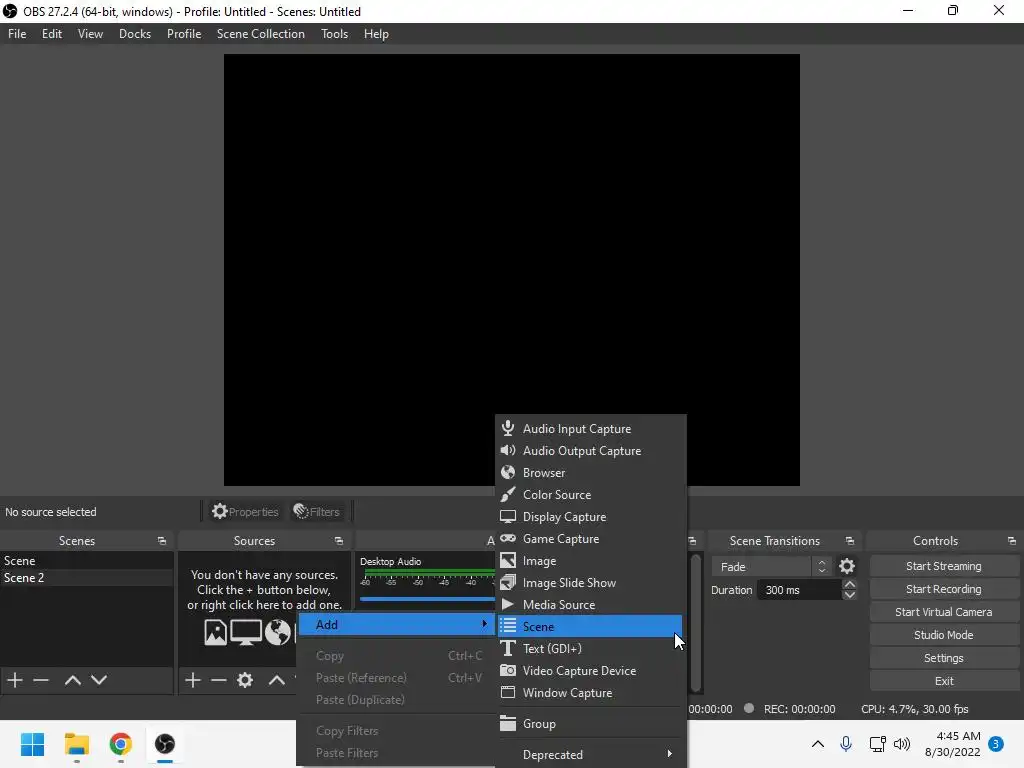The height and width of the screenshot is (768, 1024).
Task: Select Scene 2 in Scenes list
Action: (87, 578)
